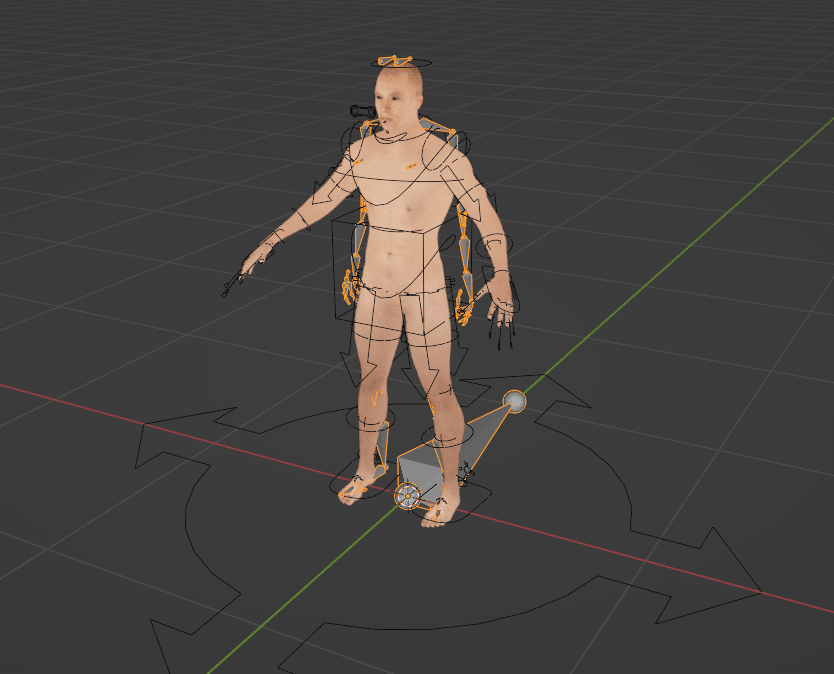The width and height of the screenshot is (834, 674).
Task: Click the orange forearm bone on the right side
Action: tap(465, 253)
